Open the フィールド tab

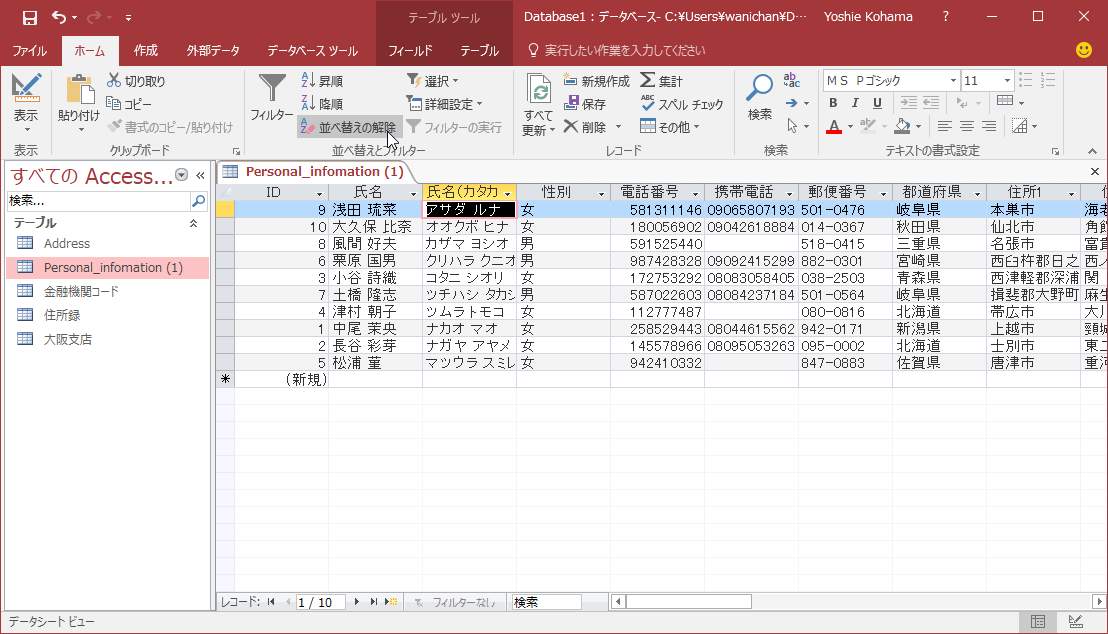click(410, 51)
